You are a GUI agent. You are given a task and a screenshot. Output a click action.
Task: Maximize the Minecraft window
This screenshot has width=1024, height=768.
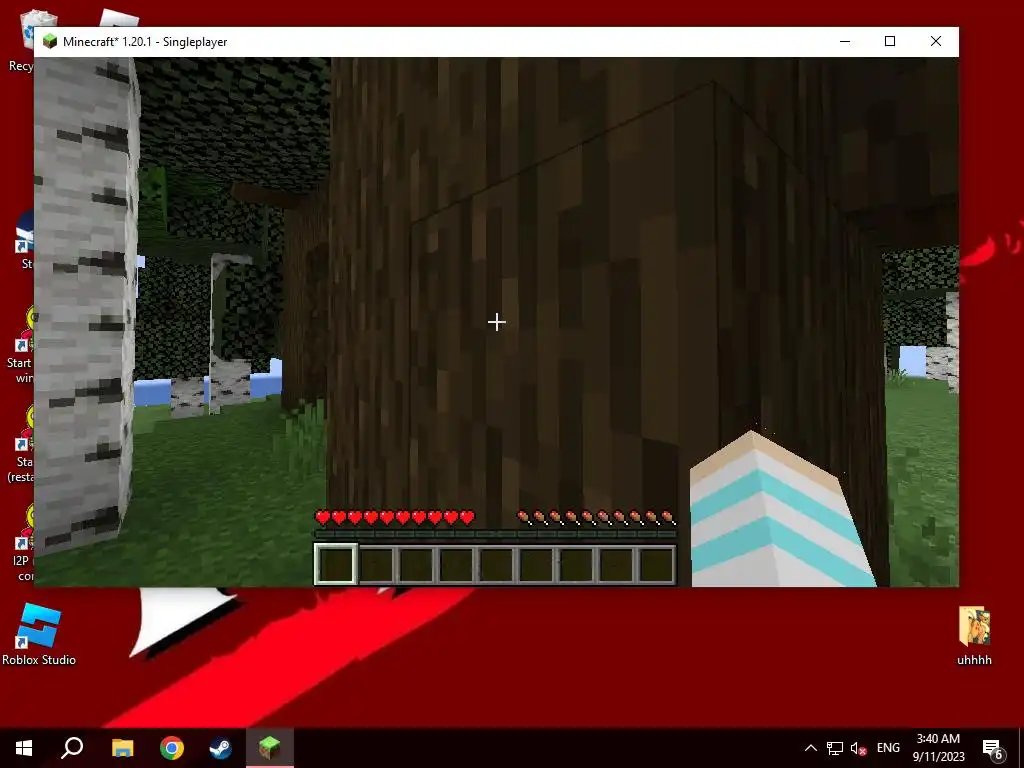[x=889, y=41]
